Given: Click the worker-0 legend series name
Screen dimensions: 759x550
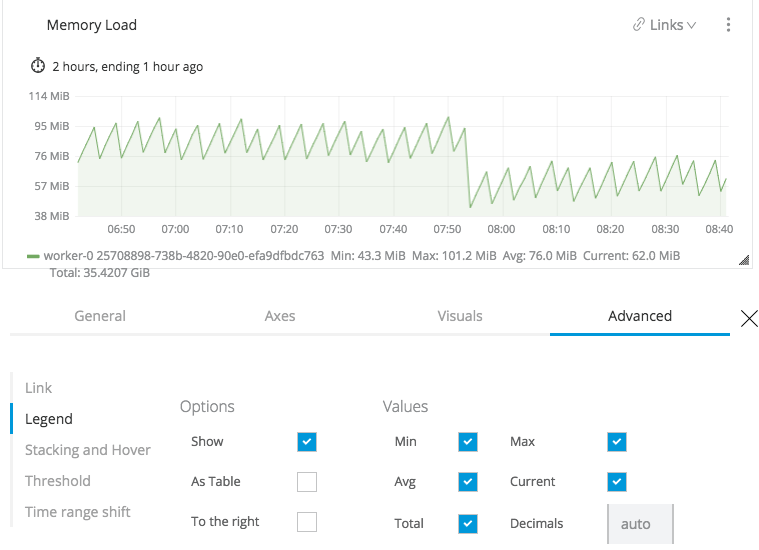Looking at the screenshot, I should click(x=184, y=256).
